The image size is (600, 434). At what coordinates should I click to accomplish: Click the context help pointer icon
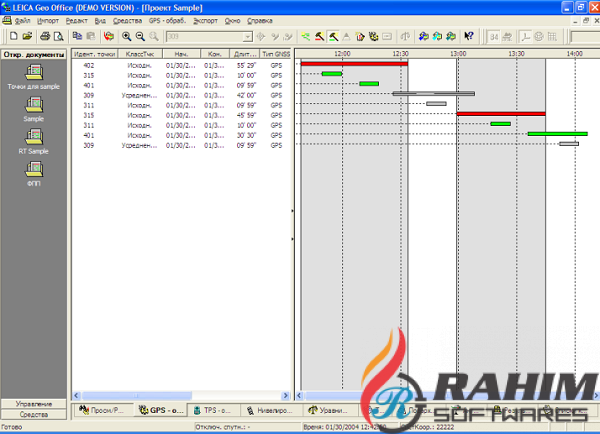pos(469,36)
